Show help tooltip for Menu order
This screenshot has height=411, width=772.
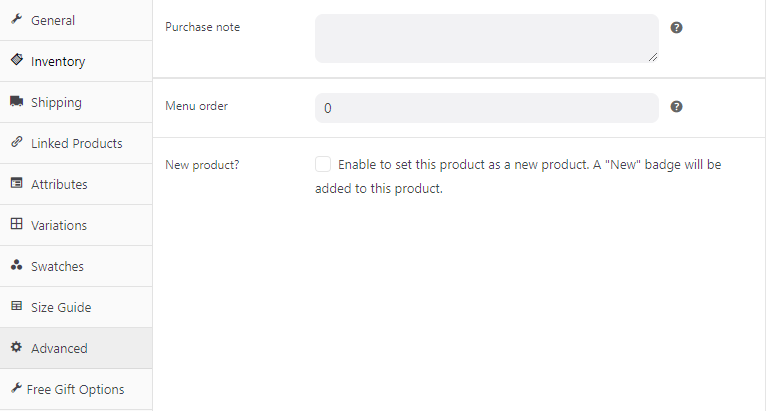[x=676, y=106]
